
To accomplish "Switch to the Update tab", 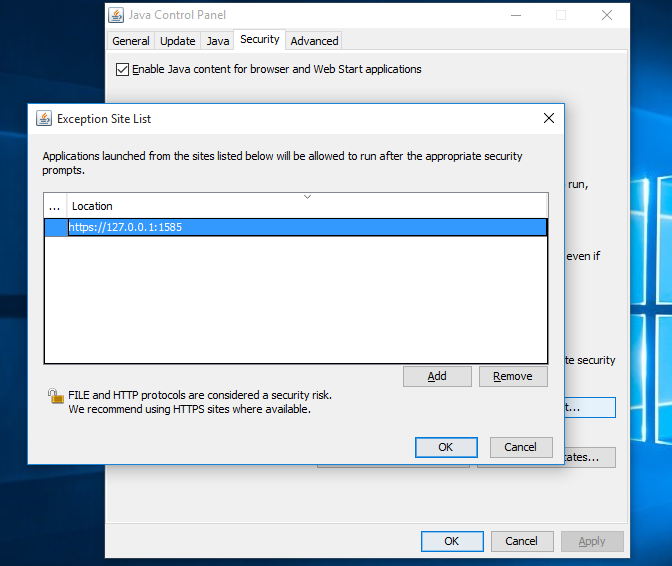I will click(x=177, y=41).
